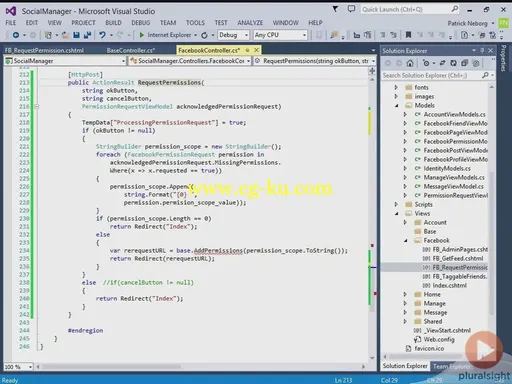The height and width of the screenshot is (384, 512).
Task: Click the Search Solution Explorer field
Action: [x=431, y=75]
